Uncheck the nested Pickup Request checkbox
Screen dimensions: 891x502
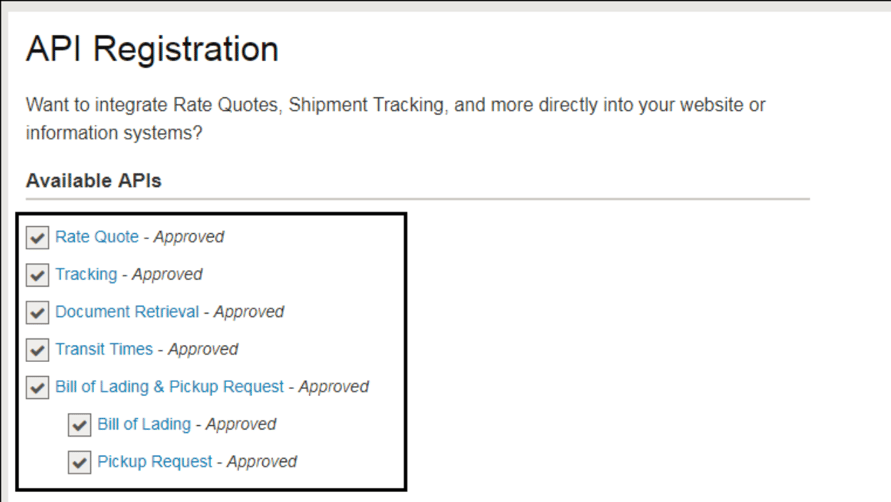tap(80, 462)
